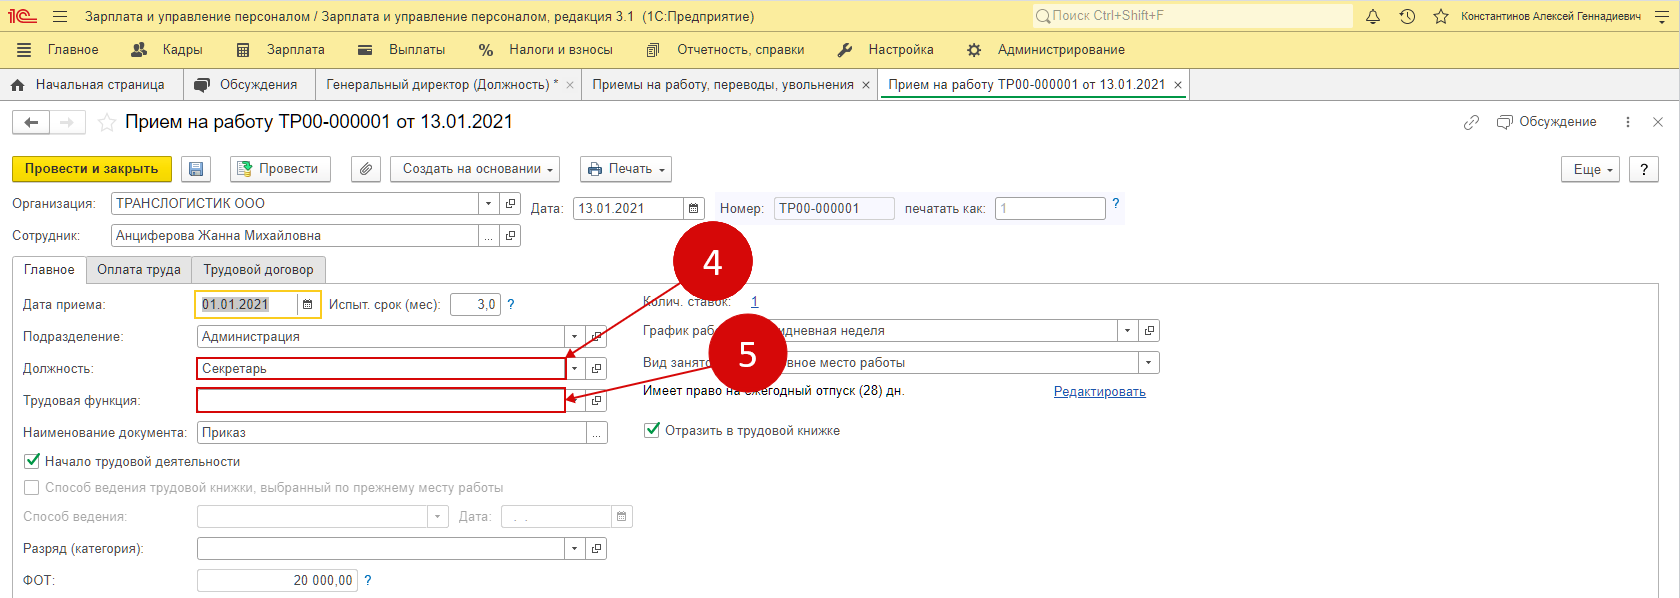Click the Редактировать link

tap(1099, 392)
